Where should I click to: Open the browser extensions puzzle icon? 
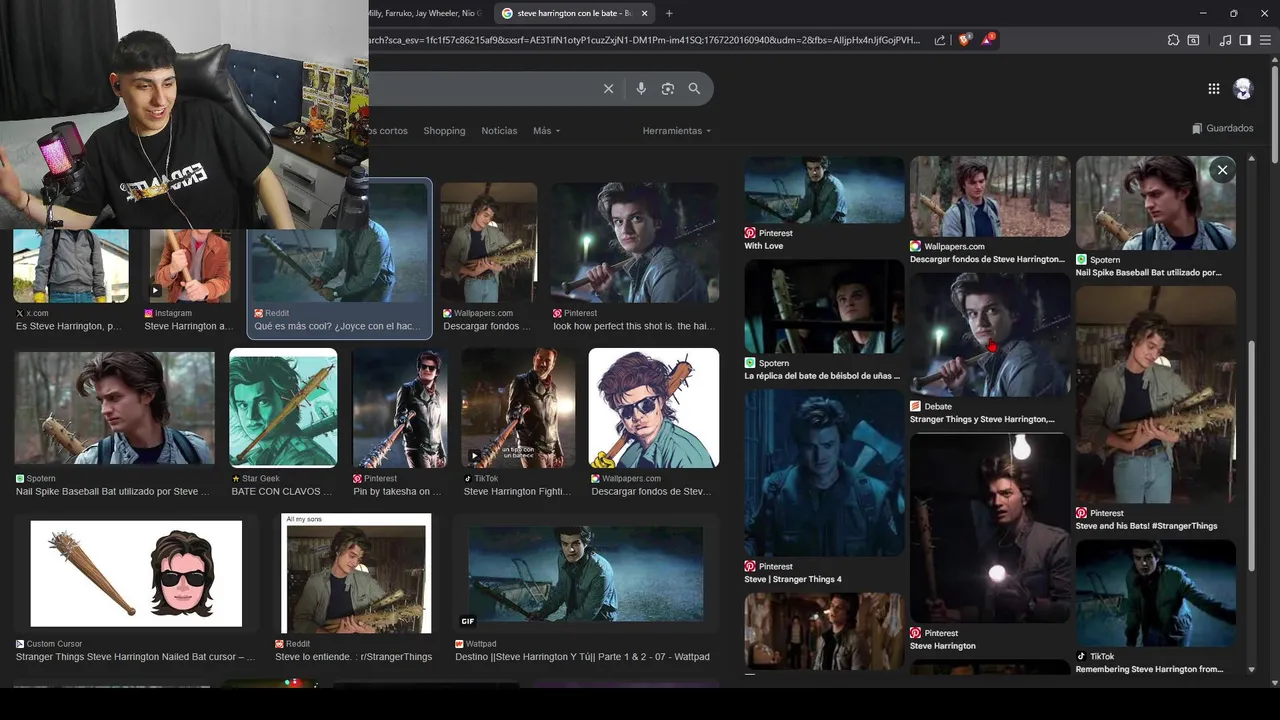point(1173,40)
